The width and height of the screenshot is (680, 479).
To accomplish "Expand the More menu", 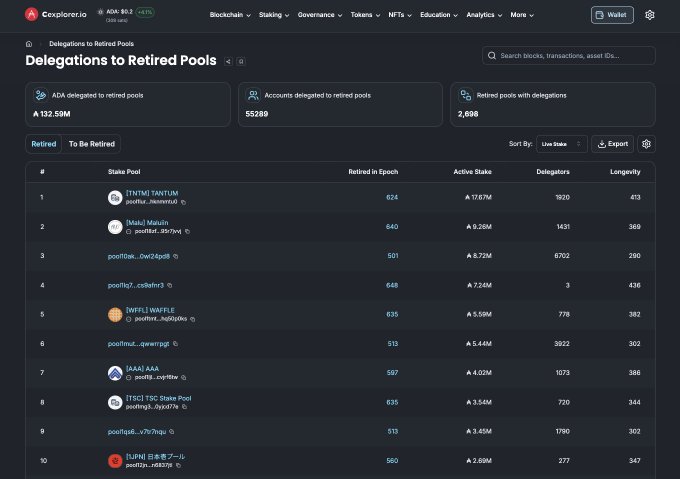I will pyautogui.click(x=522, y=15).
